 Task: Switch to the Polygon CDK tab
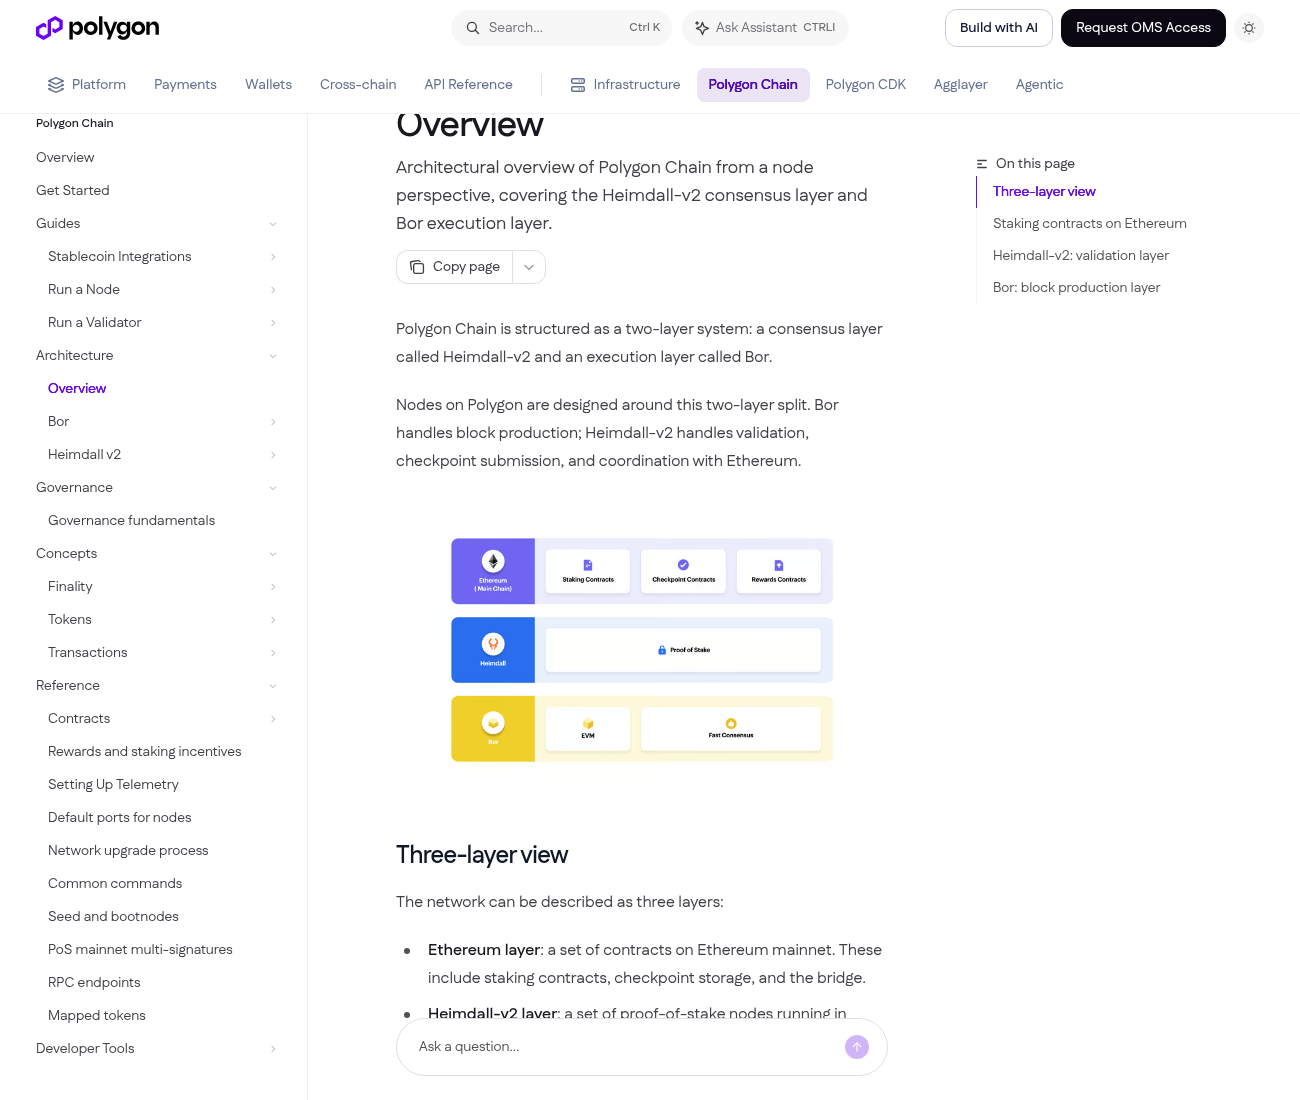(x=866, y=85)
